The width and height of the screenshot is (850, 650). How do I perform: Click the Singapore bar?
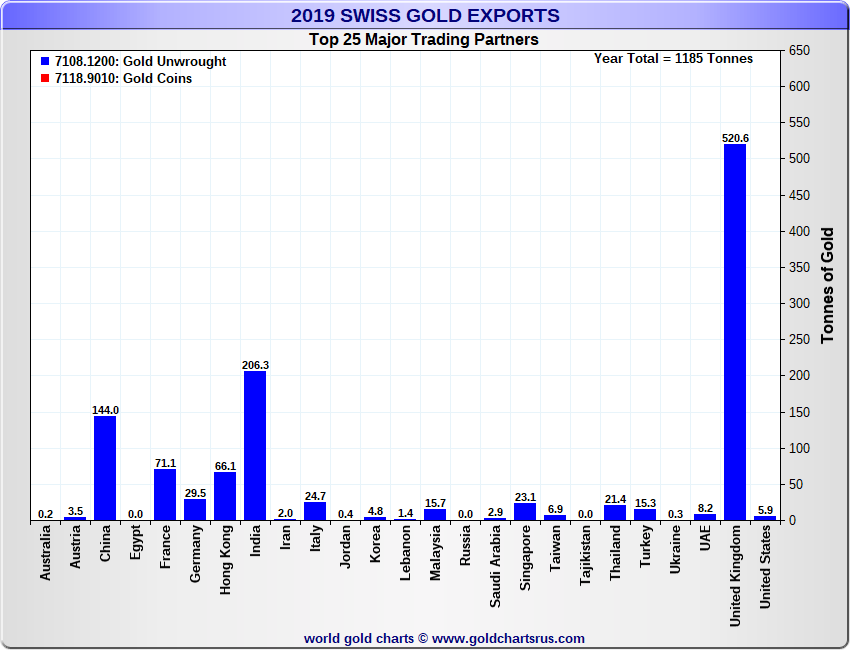(x=525, y=512)
